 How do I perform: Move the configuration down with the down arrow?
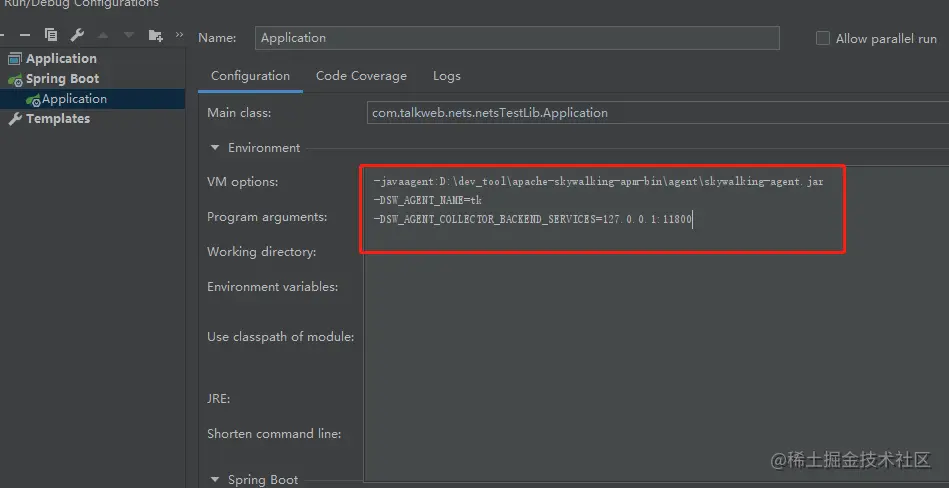[129, 36]
